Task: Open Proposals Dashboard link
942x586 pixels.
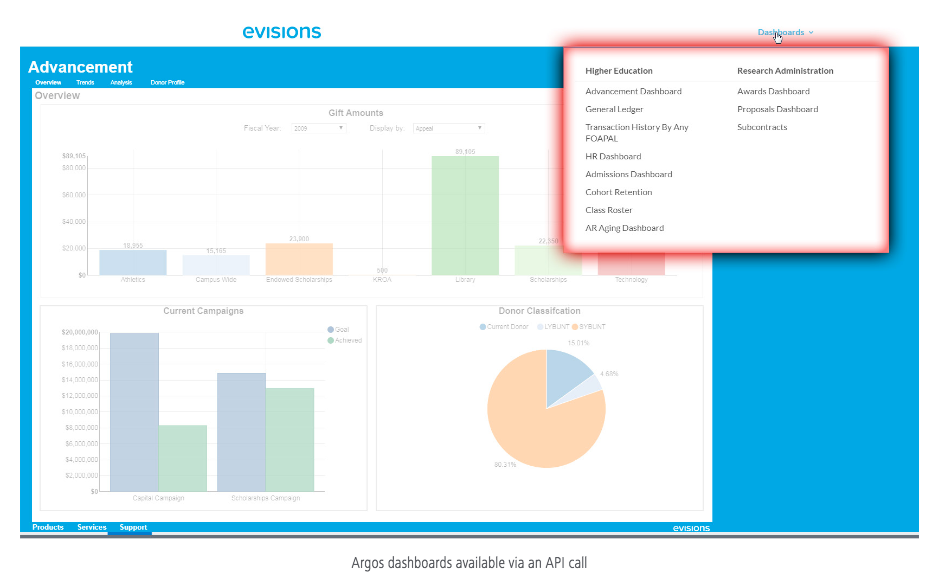Action: click(x=777, y=109)
